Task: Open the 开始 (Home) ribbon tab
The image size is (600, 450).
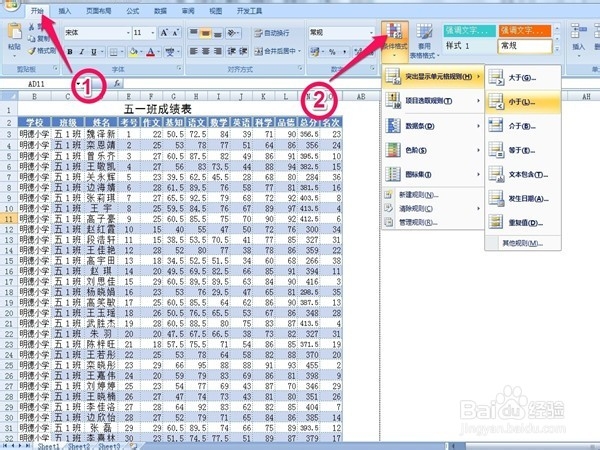Action: [37, 11]
